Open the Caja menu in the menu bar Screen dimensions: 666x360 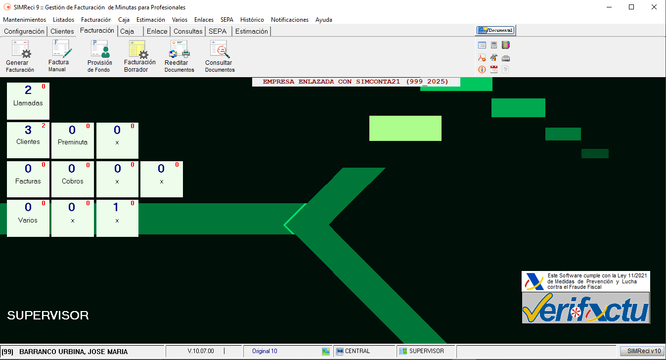[124, 20]
